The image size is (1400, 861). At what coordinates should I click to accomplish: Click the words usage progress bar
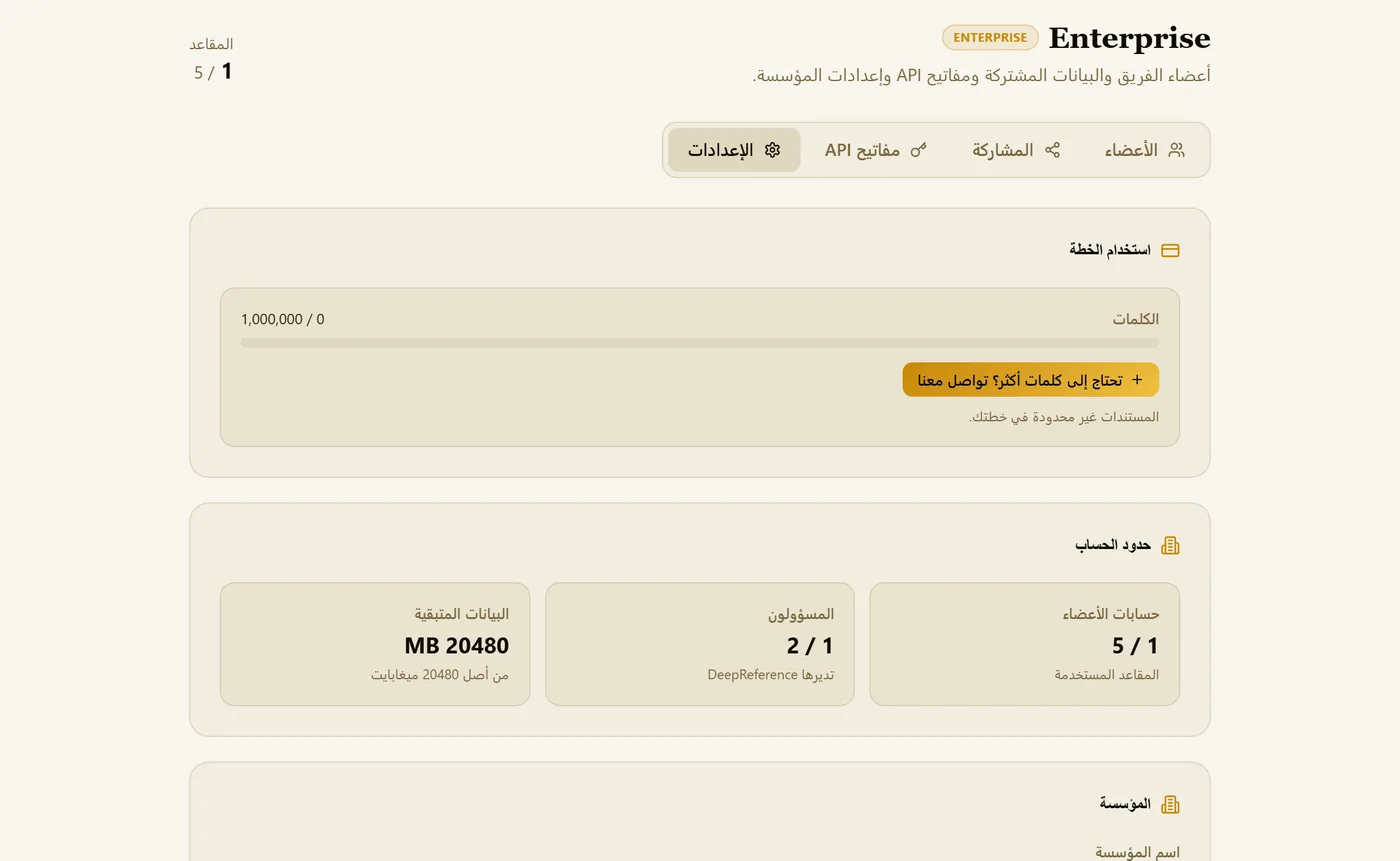[x=700, y=343]
